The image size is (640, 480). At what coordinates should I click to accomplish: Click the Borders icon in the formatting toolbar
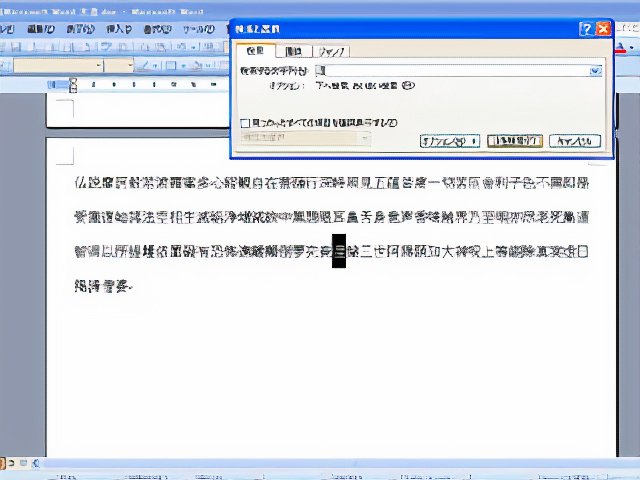pyautogui.click(x=171, y=66)
